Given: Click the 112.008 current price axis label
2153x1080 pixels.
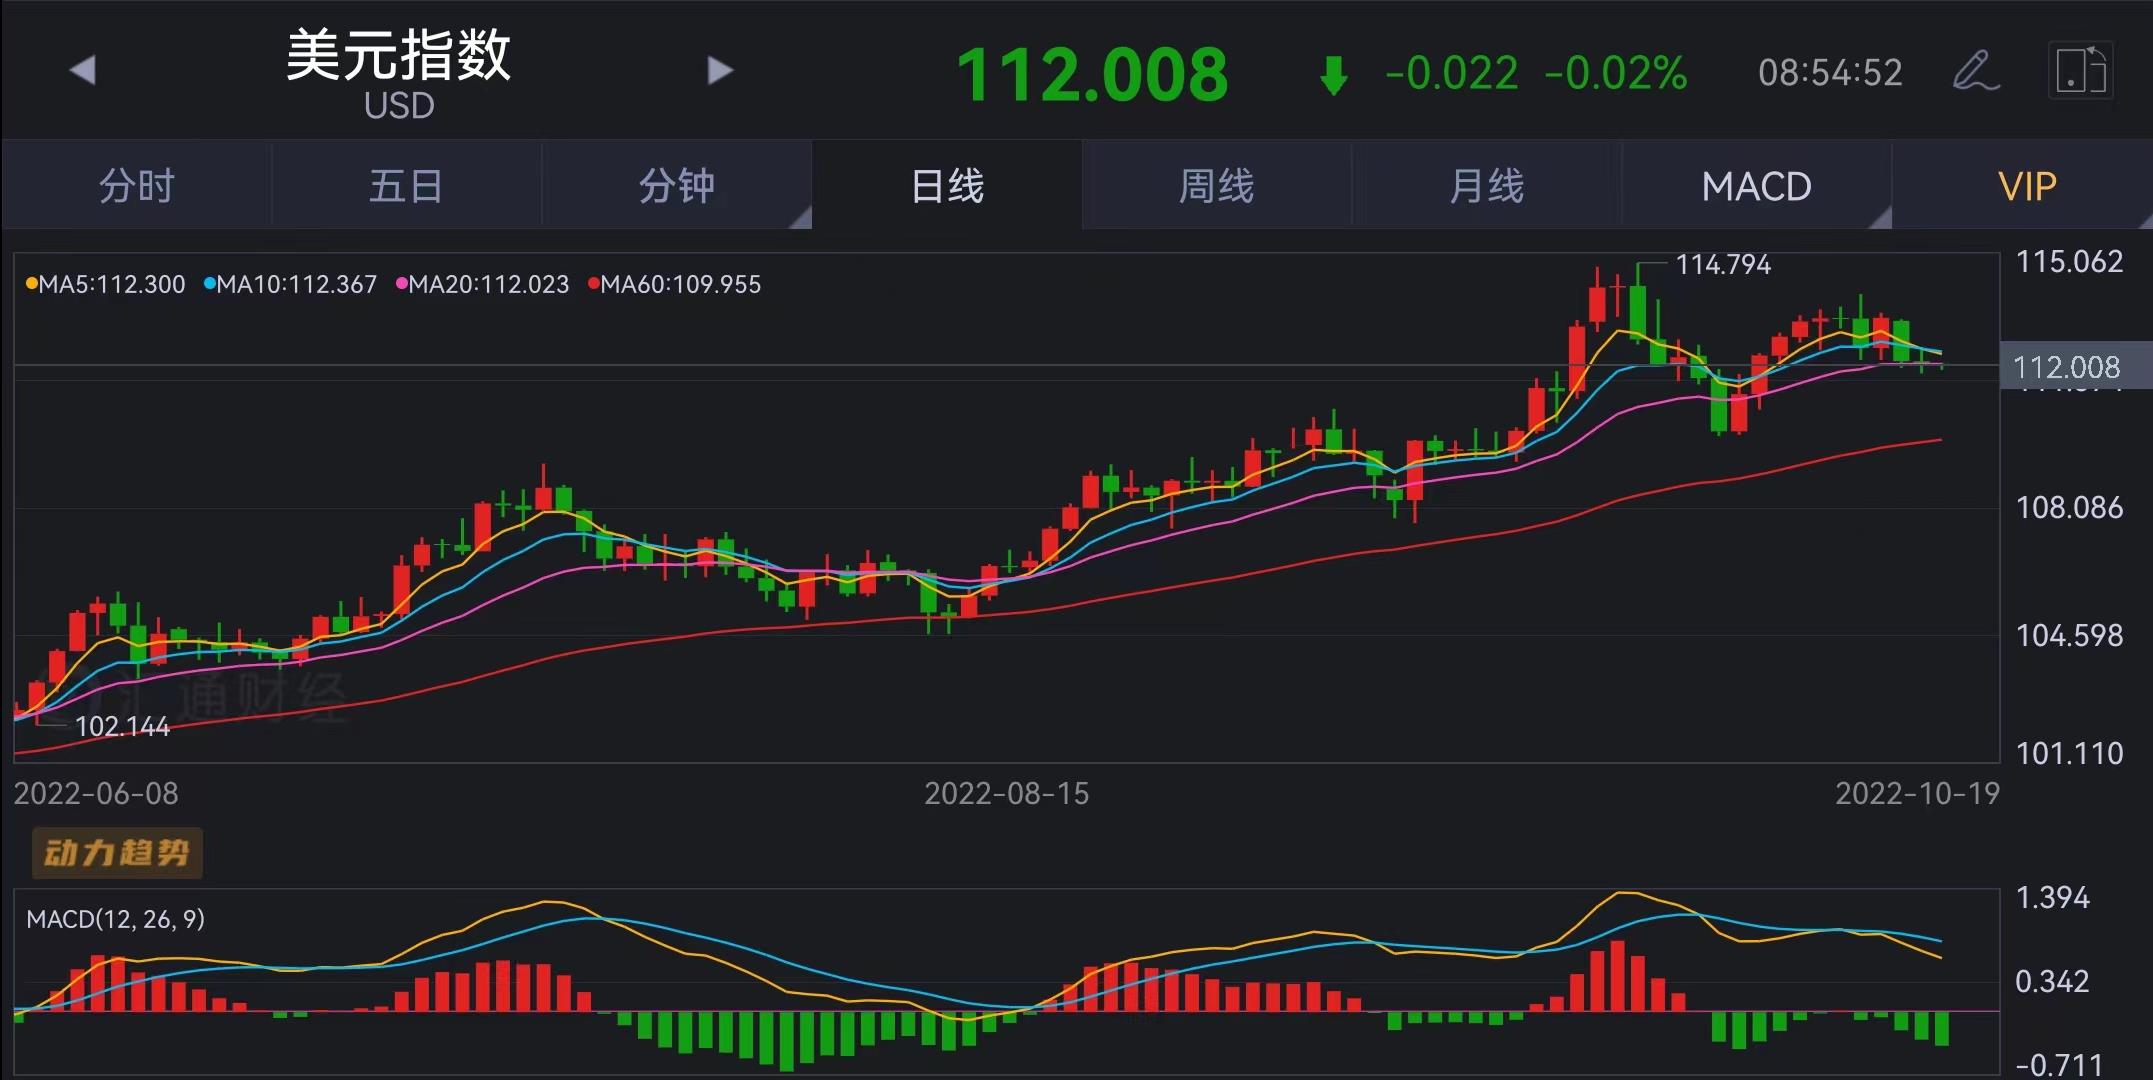Looking at the screenshot, I should point(2066,367).
